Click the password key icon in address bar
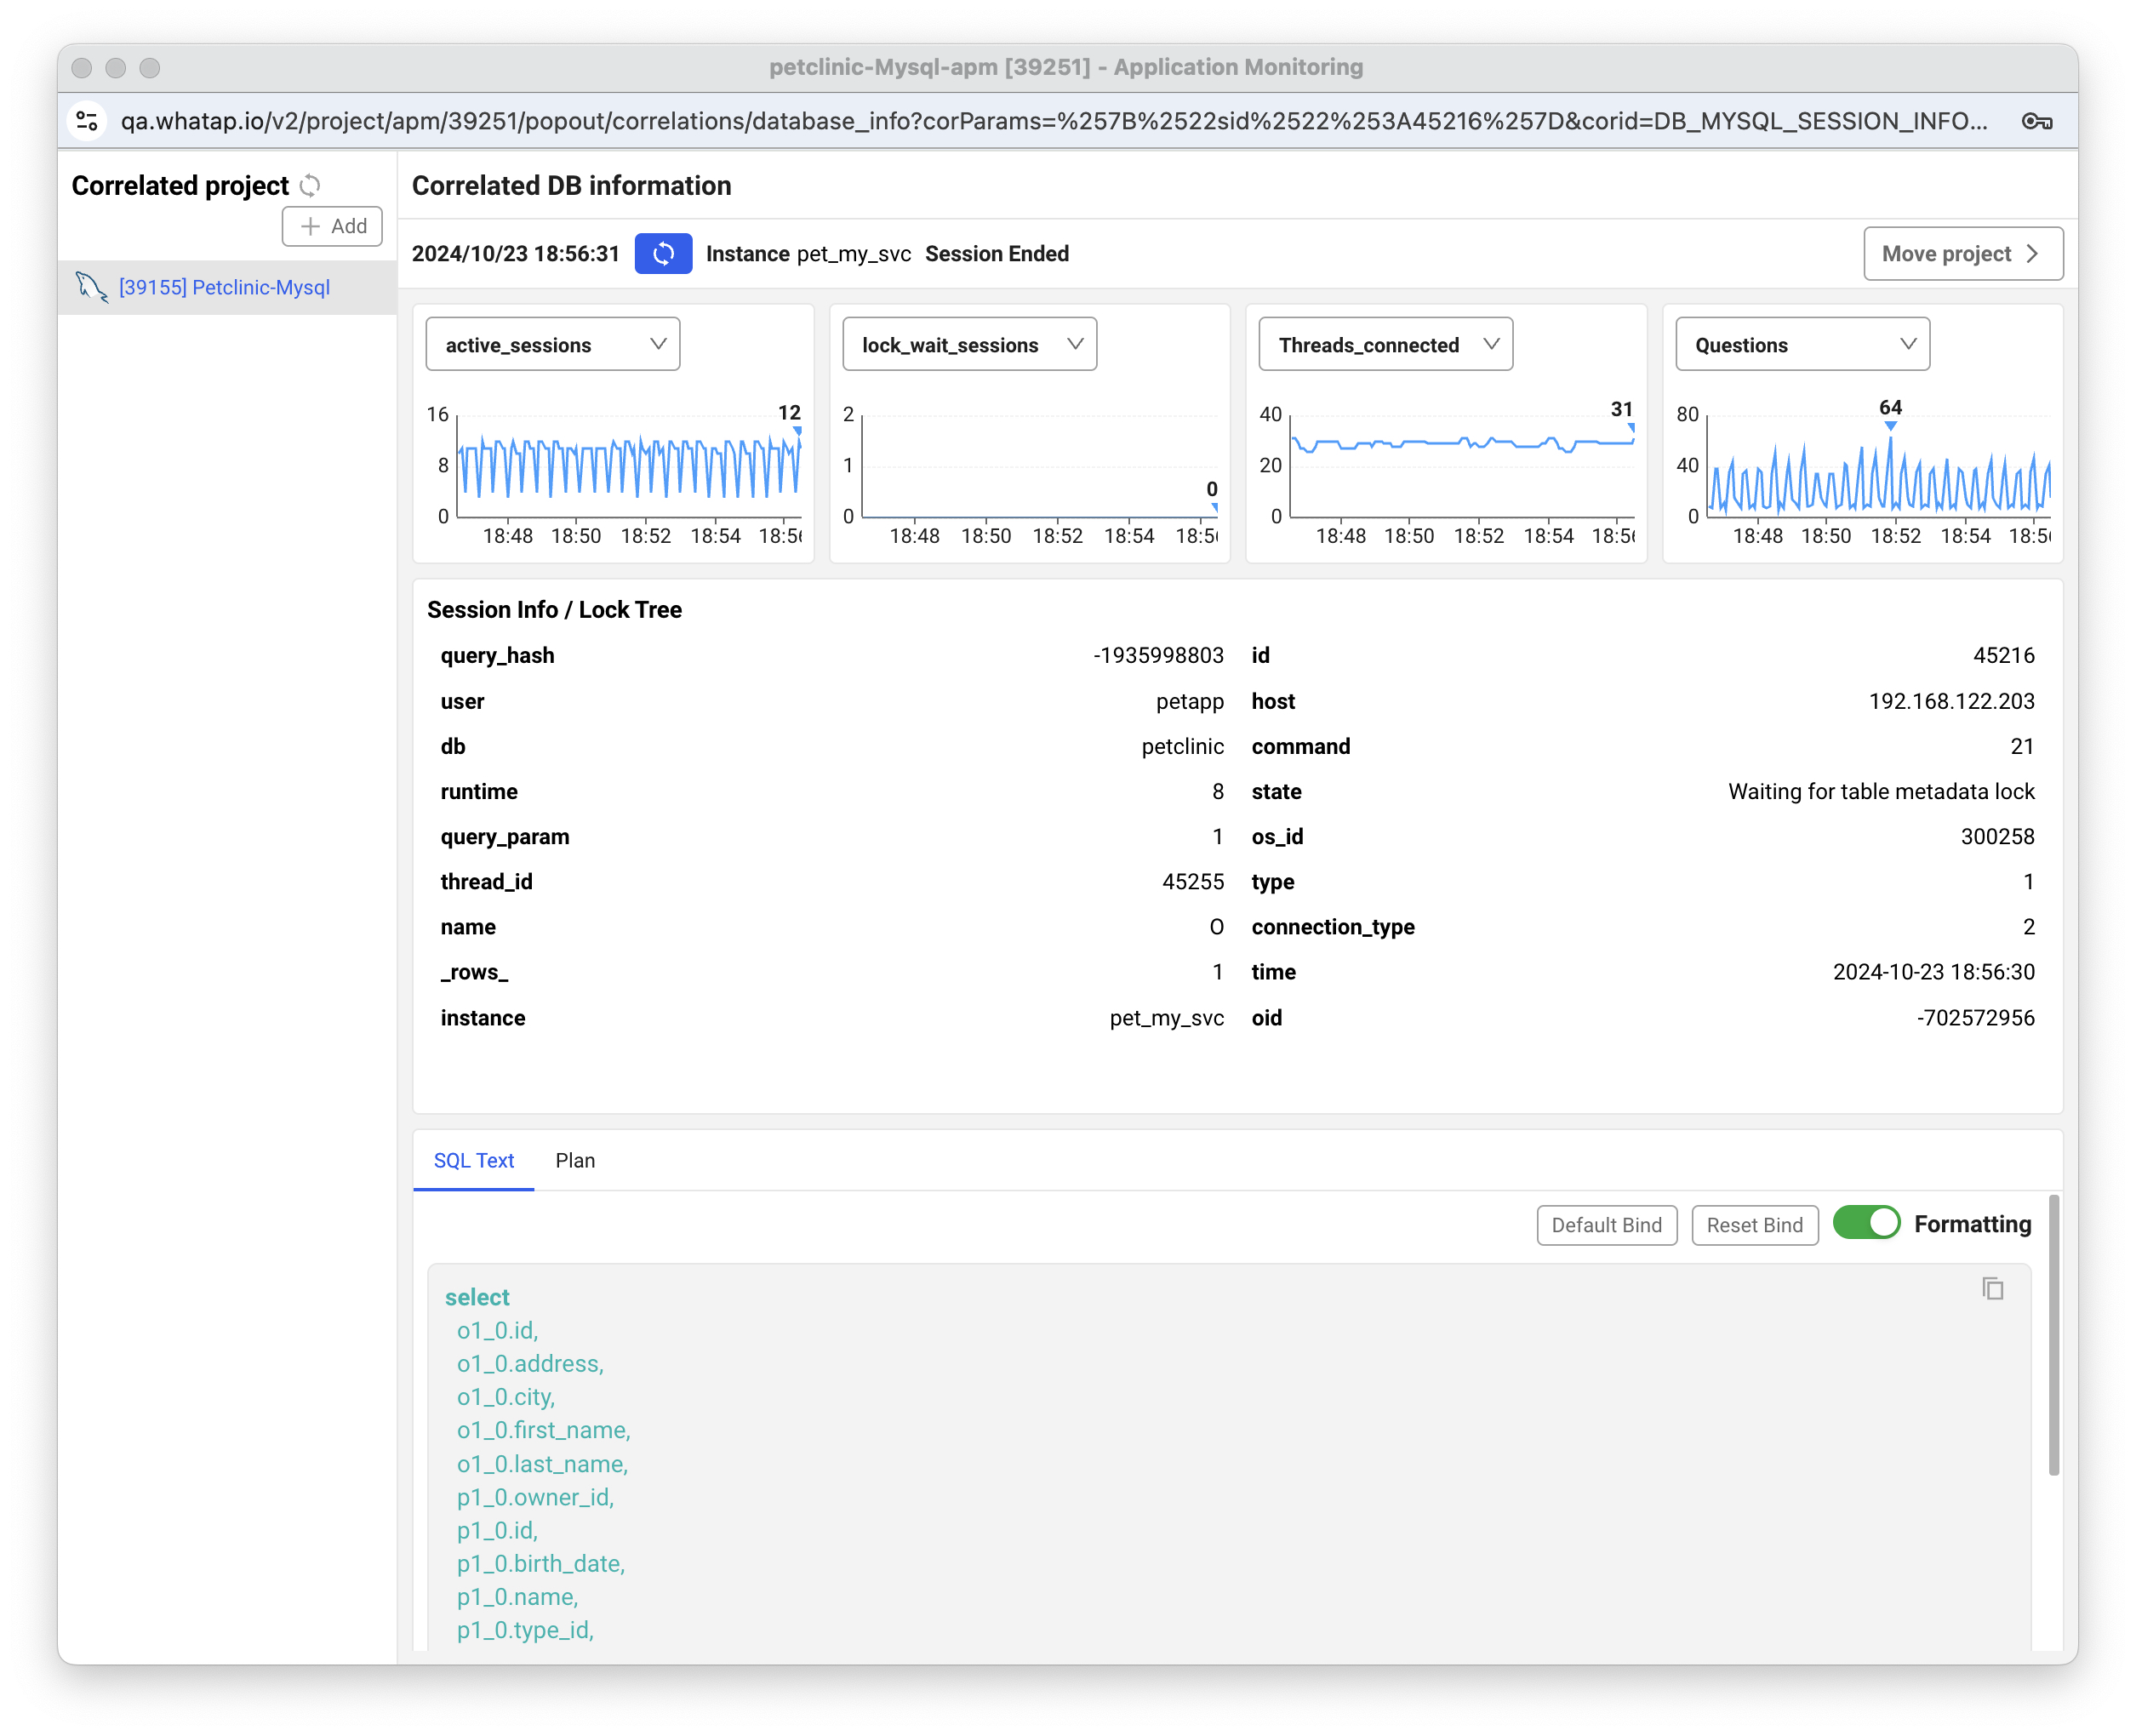This screenshot has height=1736, width=2136. pyautogui.click(x=2036, y=121)
